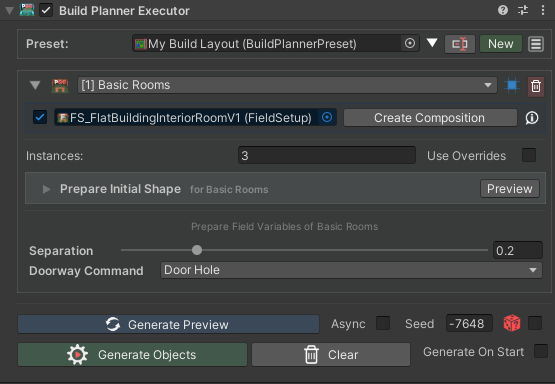Screen dimensions: 555x384
Task: Open the component three-dot context menu
Action: click(x=543, y=10)
